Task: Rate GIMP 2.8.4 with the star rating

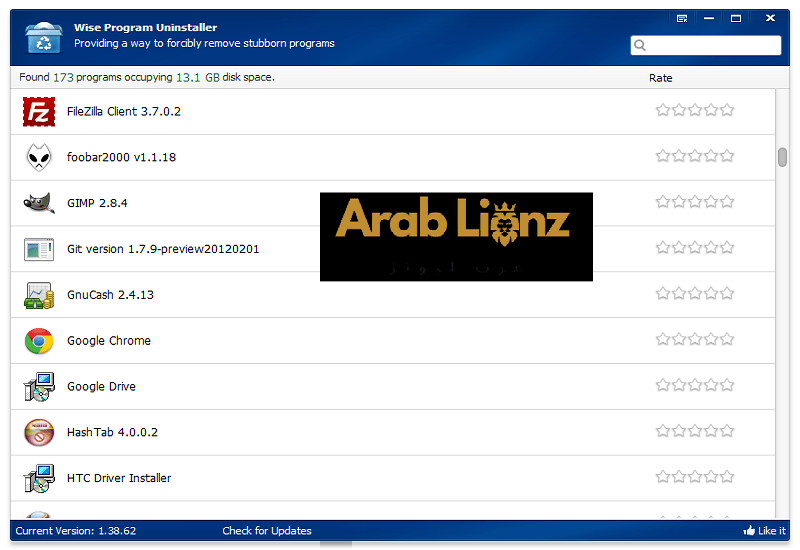Action: 695,202
